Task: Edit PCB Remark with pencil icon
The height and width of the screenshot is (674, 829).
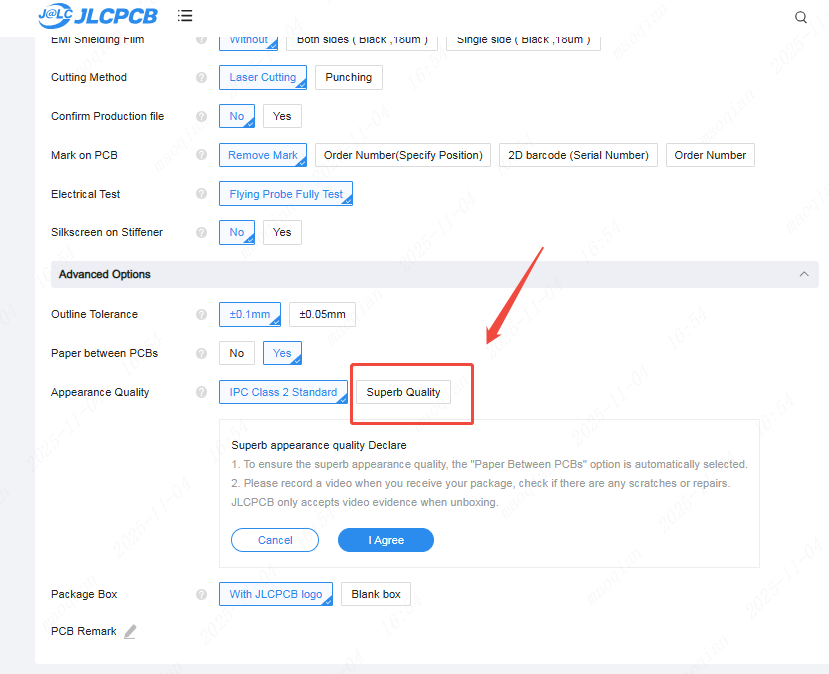Action: (130, 632)
